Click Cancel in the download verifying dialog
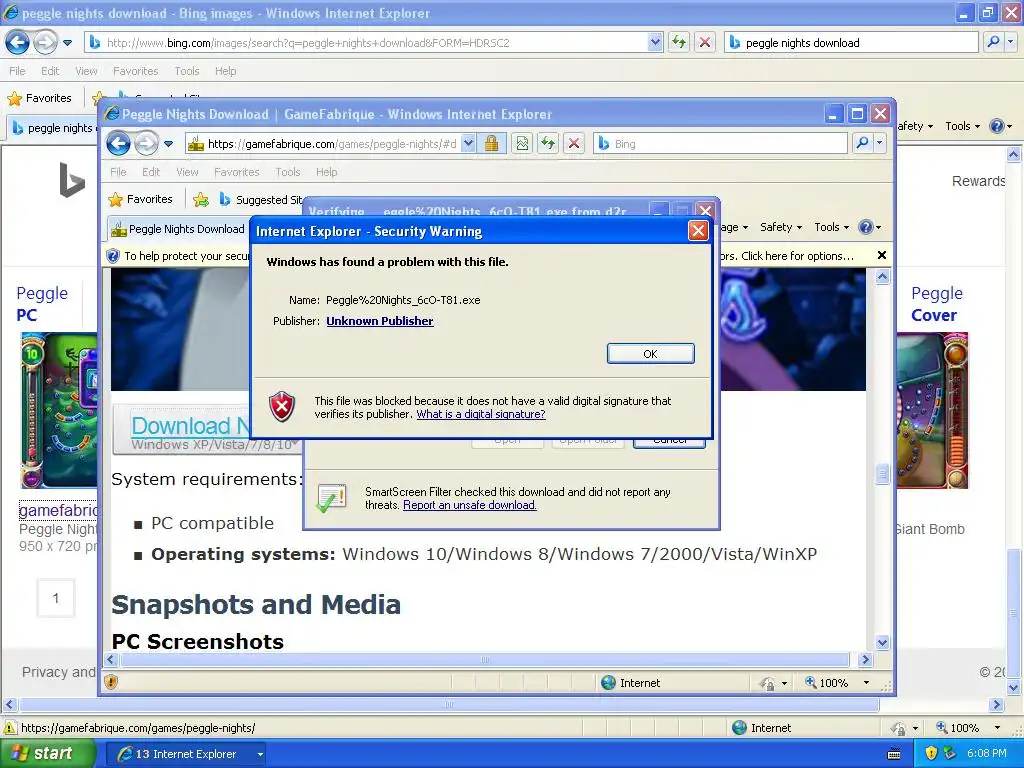This screenshot has width=1024, height=768. (669, 441)
